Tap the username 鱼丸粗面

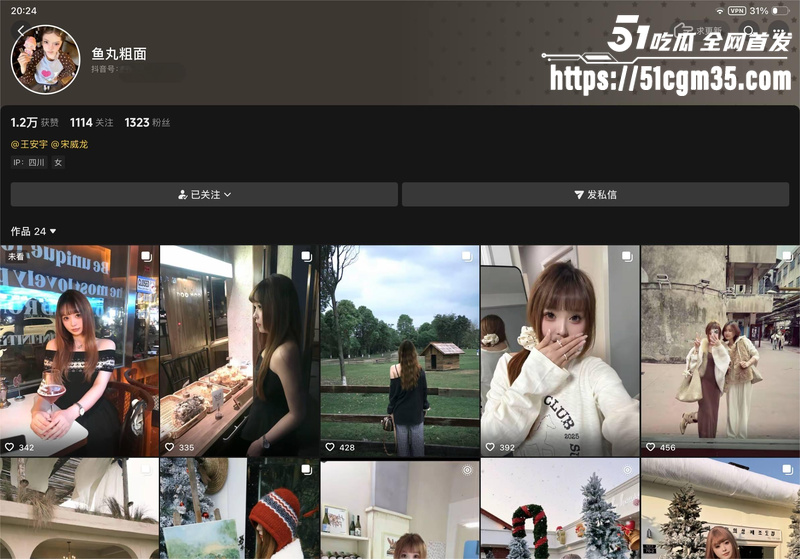point(119,54)
